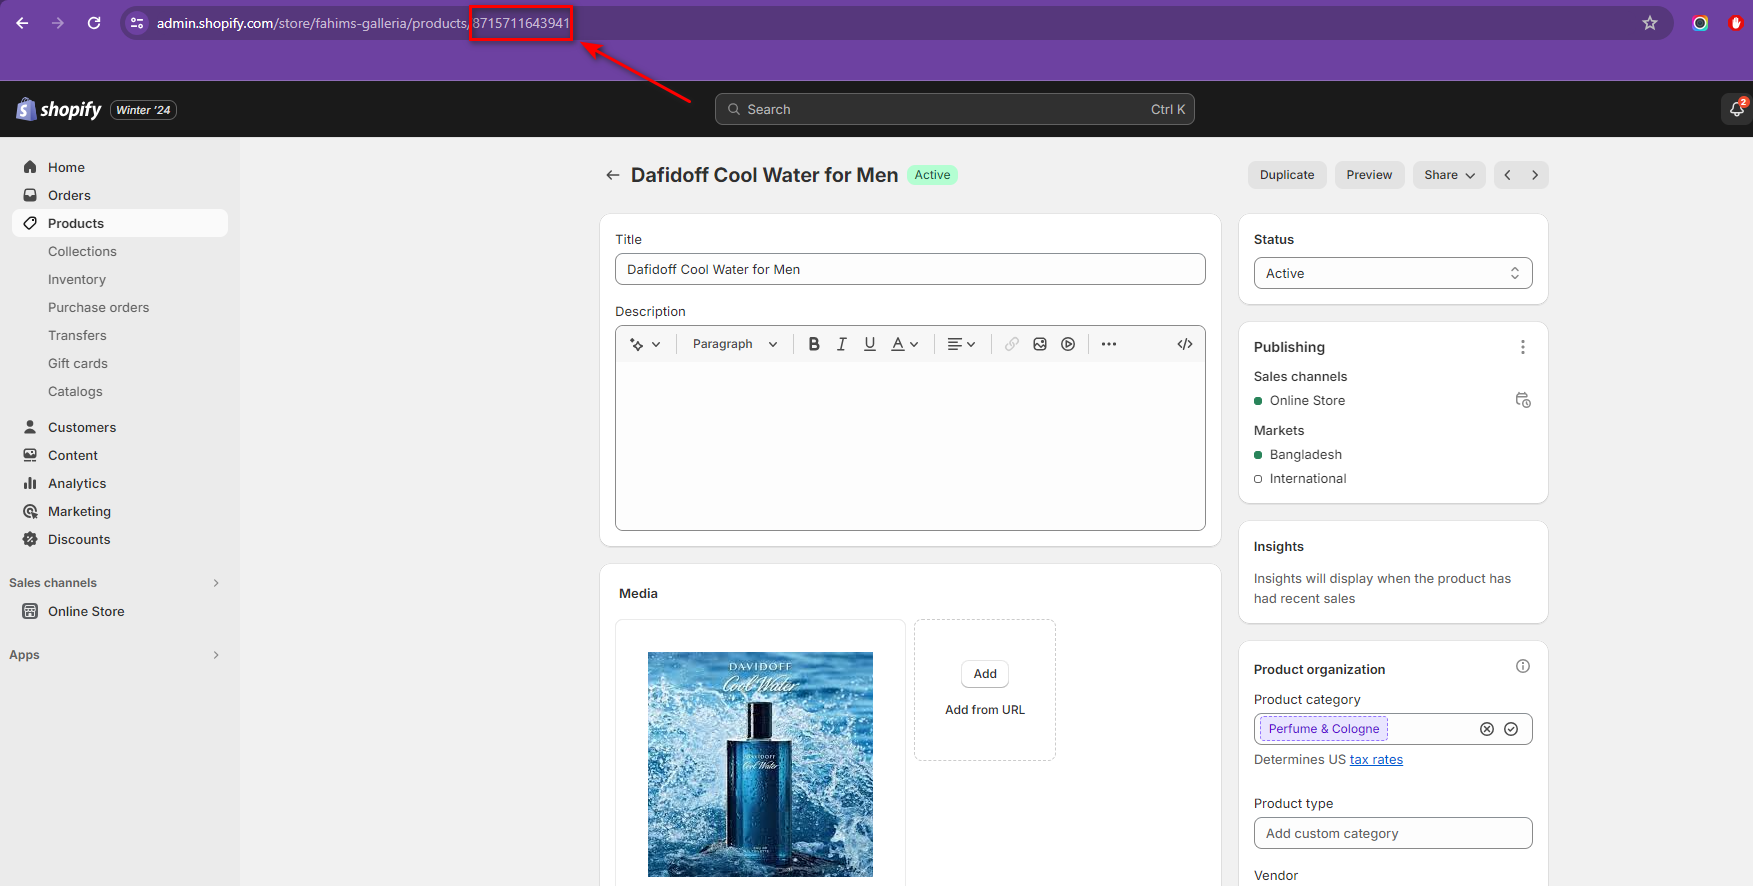Open text alignment options
The width and height of the screenshot is (1753, 886).
(x=961, y=344)
